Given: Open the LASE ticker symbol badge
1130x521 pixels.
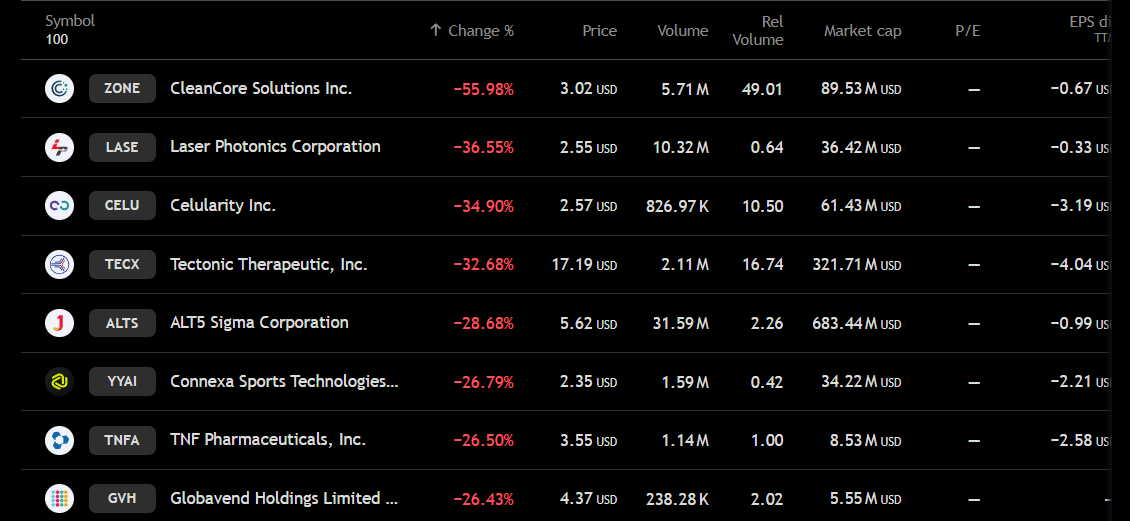Looking at the screenshot, I should coord(123,147).
